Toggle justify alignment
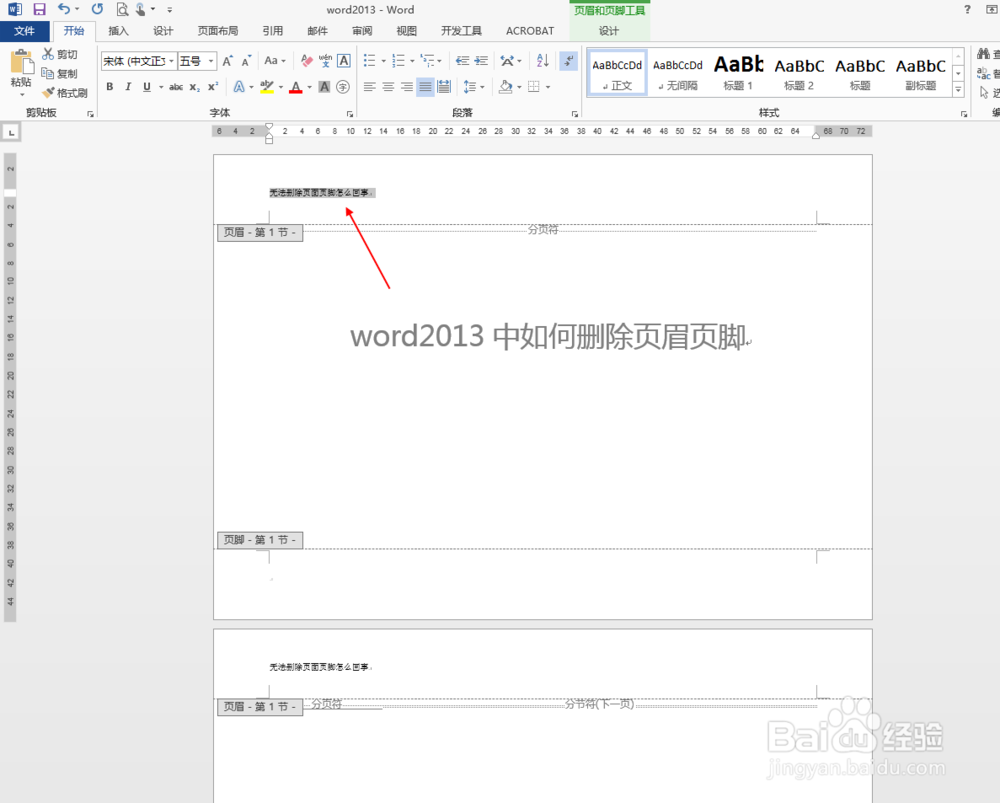Viewport: 1000px width, 803px height. tap(425, 87)
